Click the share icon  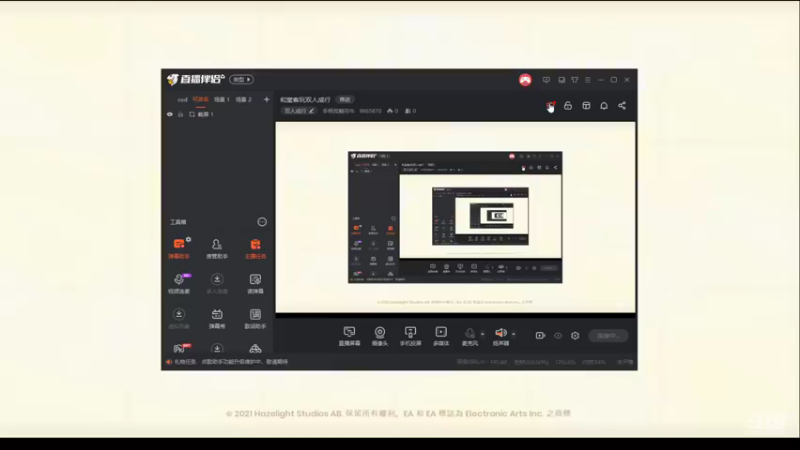click(x=622, y=106)
